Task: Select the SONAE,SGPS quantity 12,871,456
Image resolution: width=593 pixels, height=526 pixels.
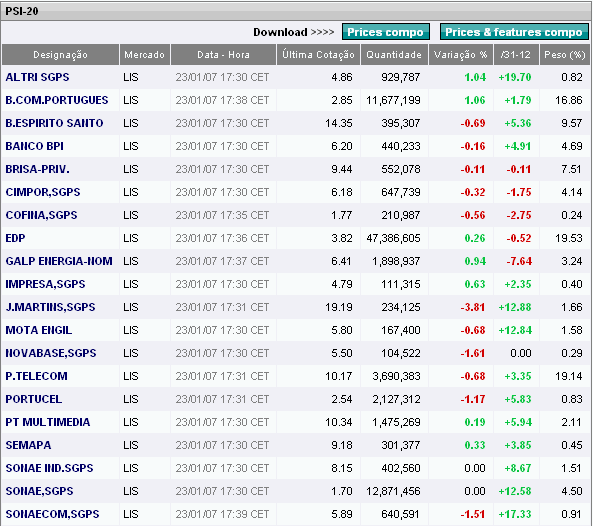Action: tap(393, 491)
